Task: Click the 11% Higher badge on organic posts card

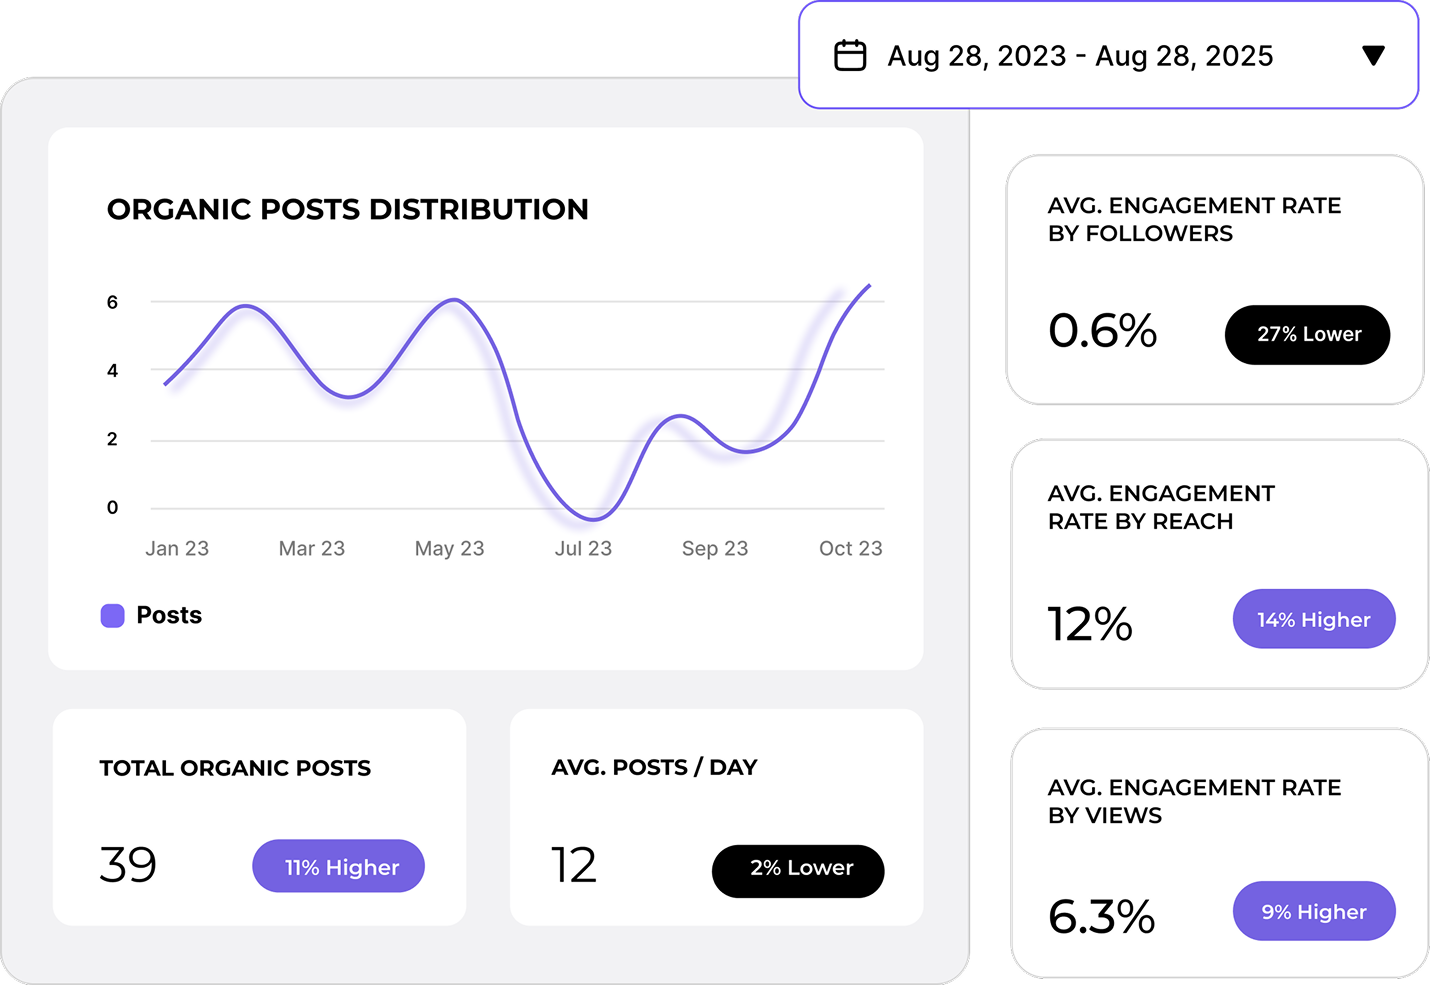Action: coord(338,866)
